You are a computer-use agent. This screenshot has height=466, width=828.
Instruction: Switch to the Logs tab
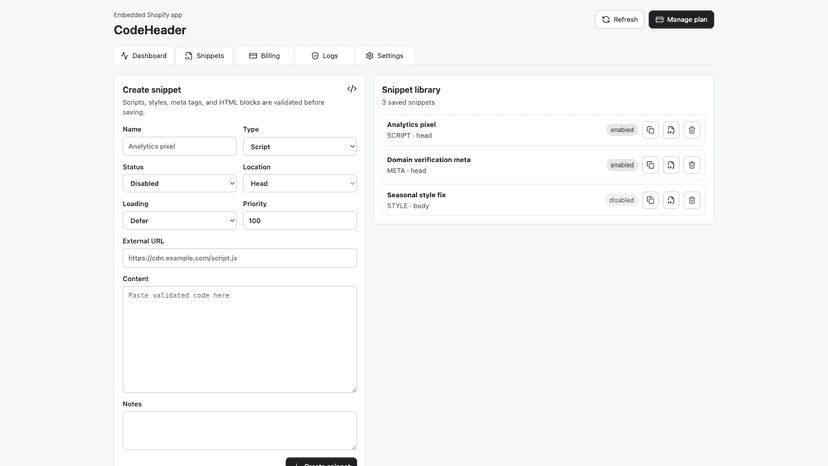coord(325,55)
